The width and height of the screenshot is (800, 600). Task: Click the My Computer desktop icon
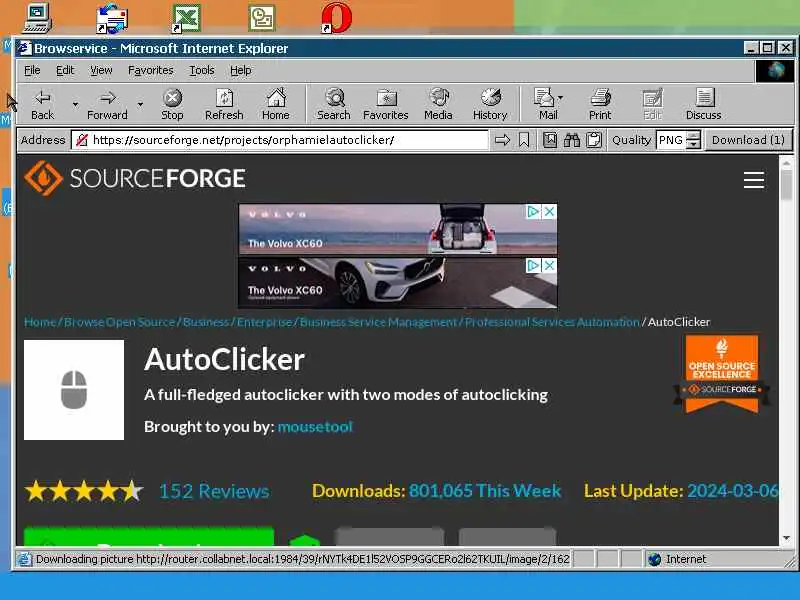(37, 18)
